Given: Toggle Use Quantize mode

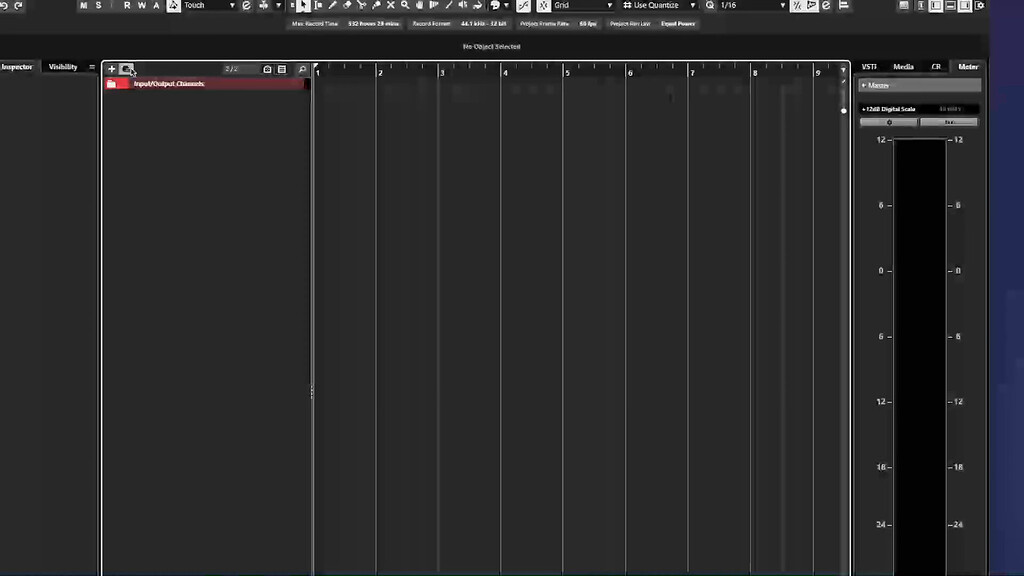Looking at the screenshot, I should pos(650,5).
